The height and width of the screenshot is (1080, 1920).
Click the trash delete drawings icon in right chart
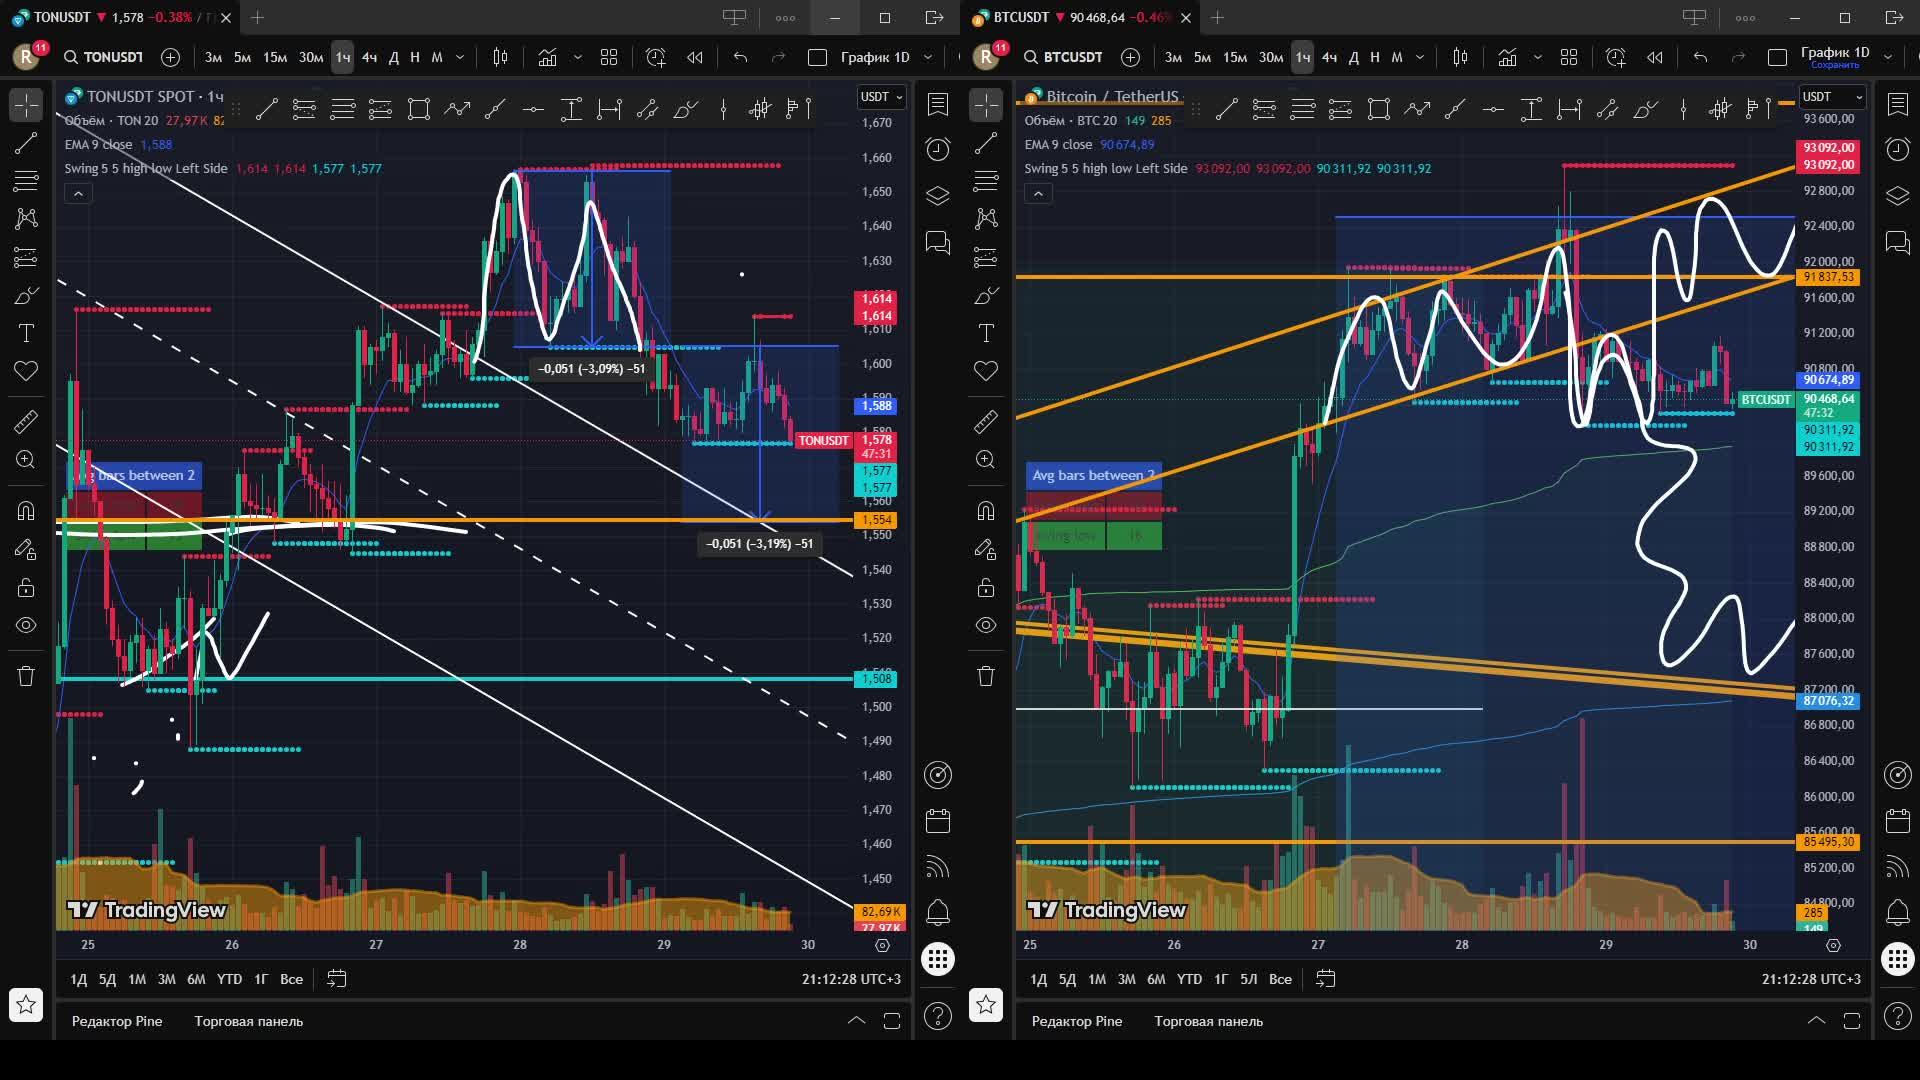(x=986, y=676)
